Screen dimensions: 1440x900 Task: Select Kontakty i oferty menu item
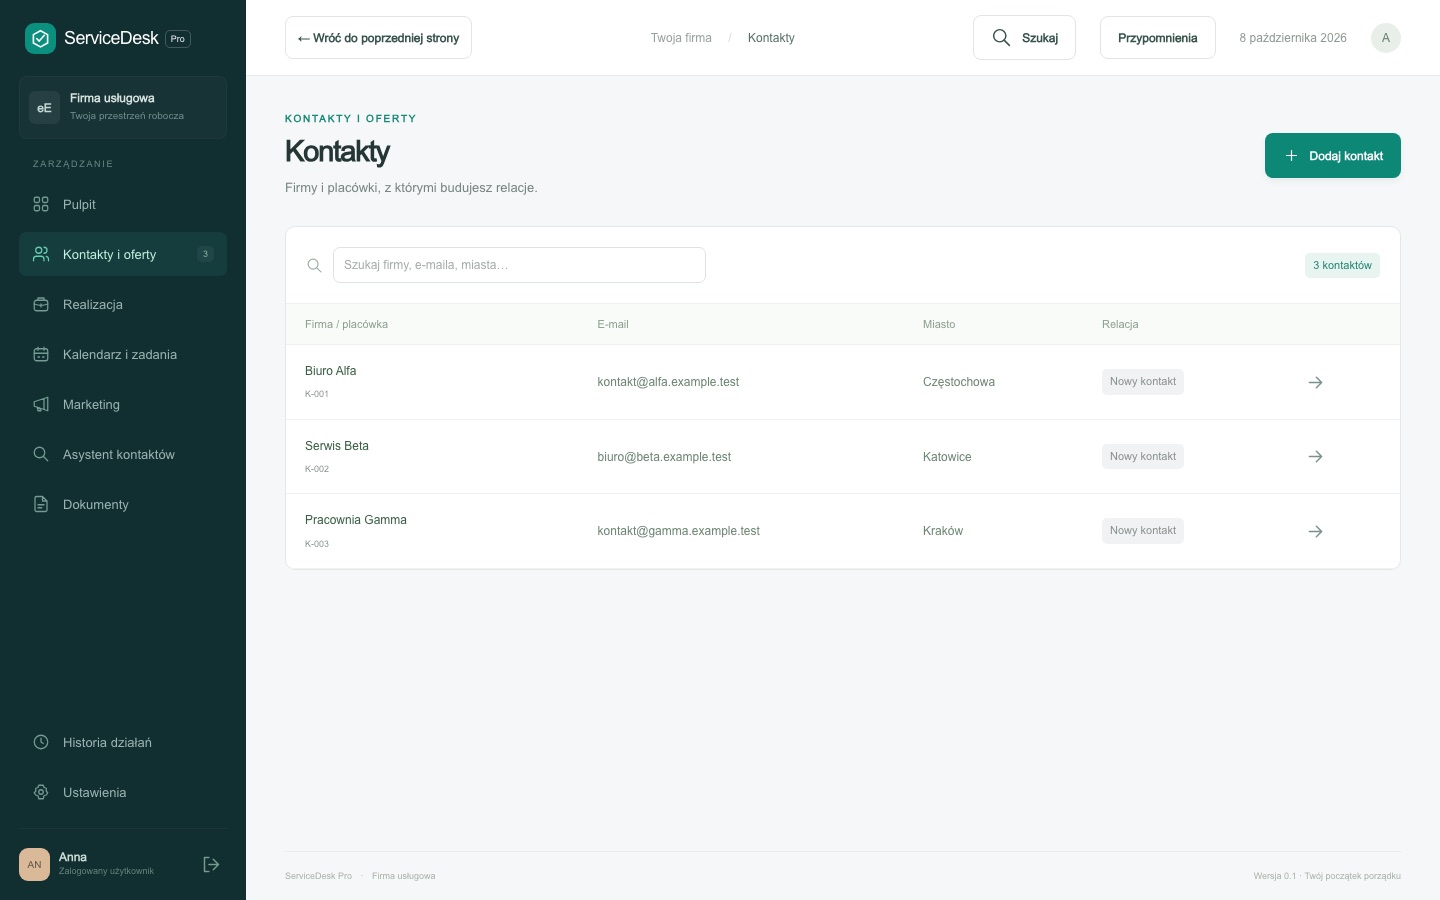click(123, 254)
